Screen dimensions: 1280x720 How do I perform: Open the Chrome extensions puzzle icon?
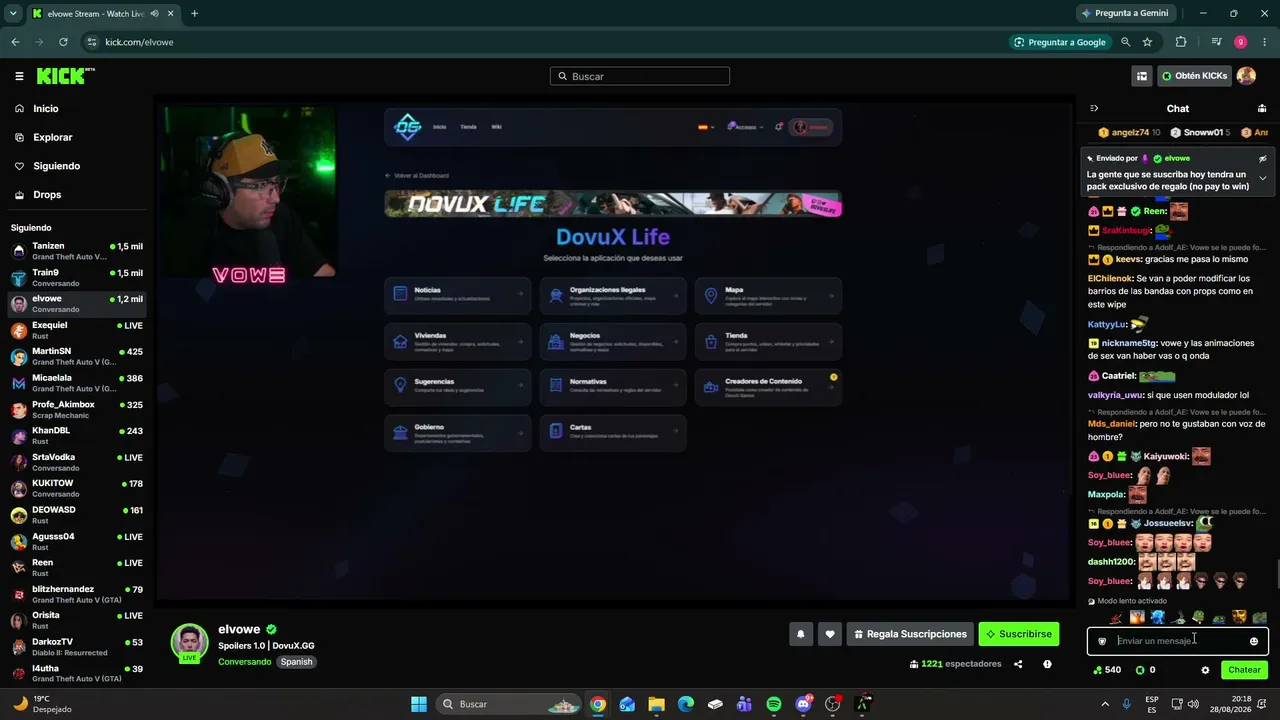point(1181,42)
